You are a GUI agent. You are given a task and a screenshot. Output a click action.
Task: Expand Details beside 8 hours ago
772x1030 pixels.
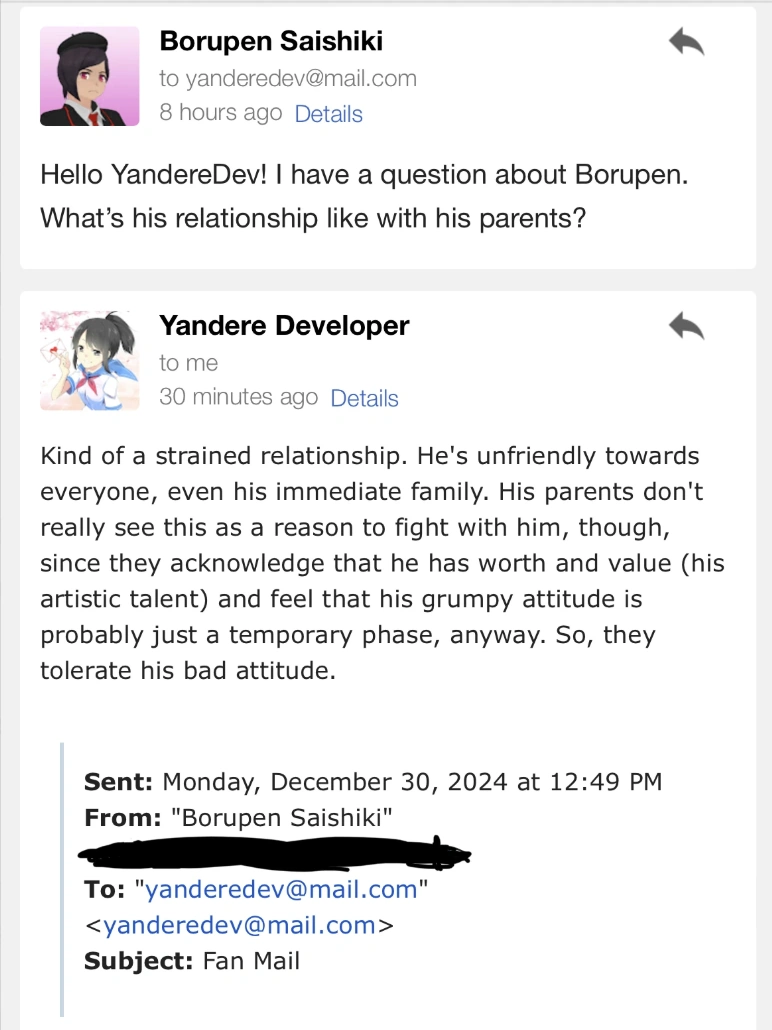pyautogui.click(x=328, y=114)
